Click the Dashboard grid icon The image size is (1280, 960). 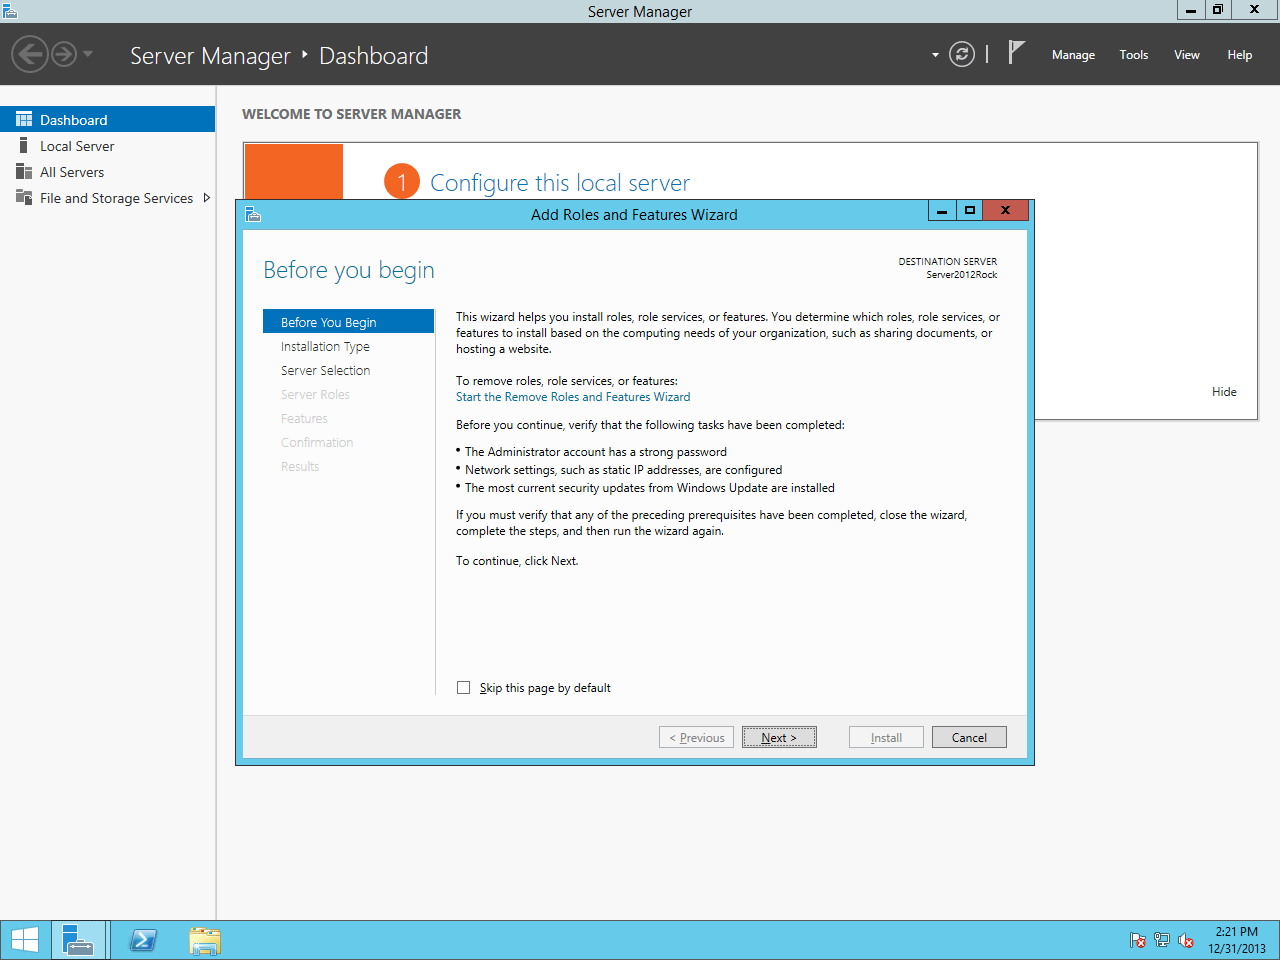tap(24, 119)
